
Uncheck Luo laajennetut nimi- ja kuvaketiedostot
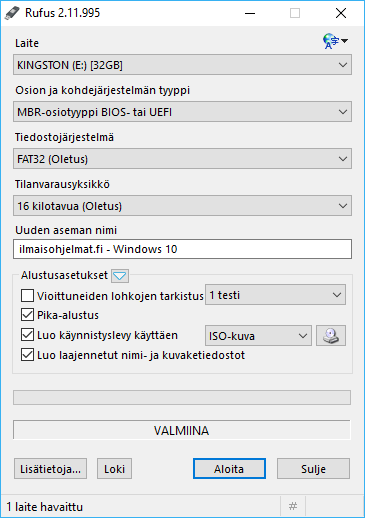tap(27, 355)
